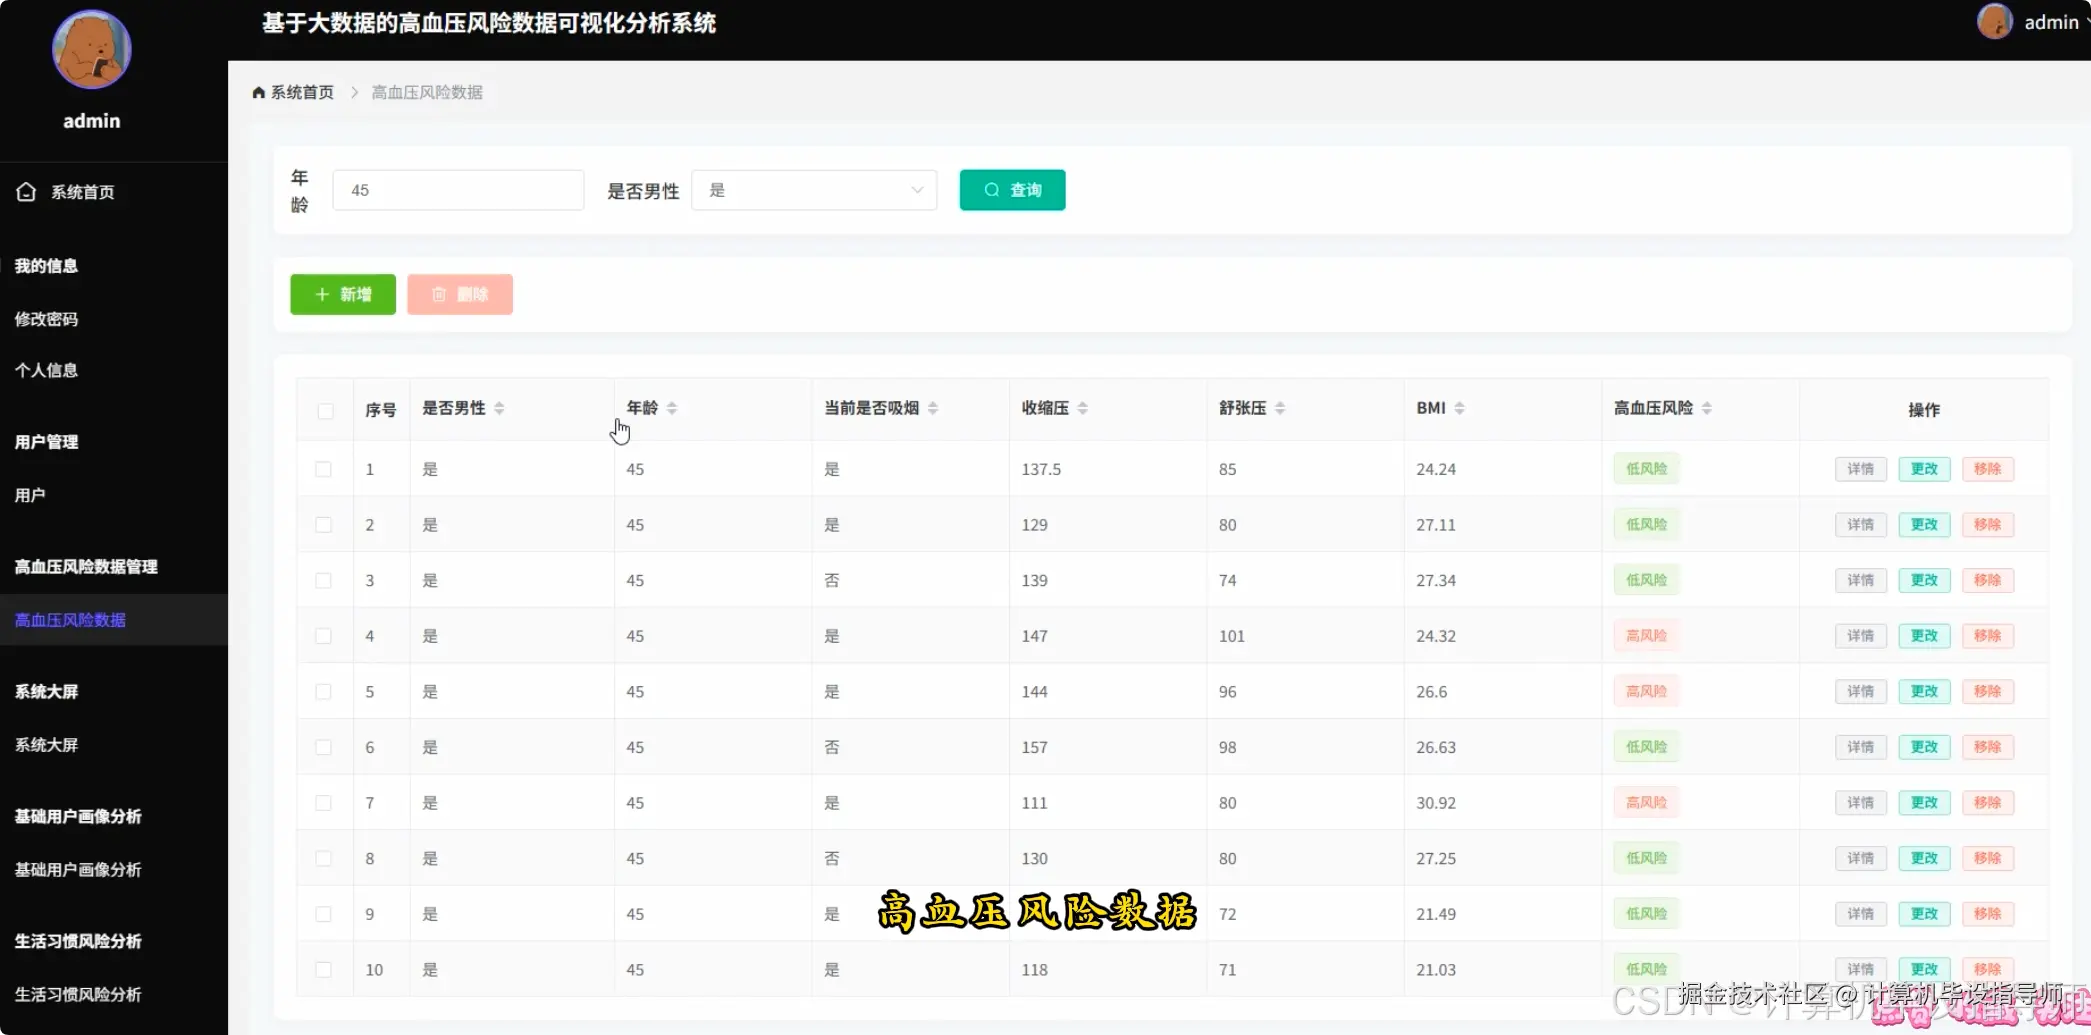Open 基础用户画像分析 from the sidebar
The image size is (2091, 1035).
[76, 869]
